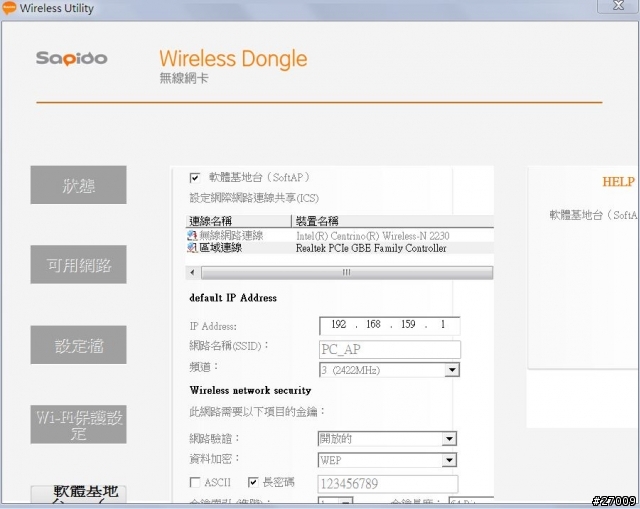Go to Wi-Fi保護設定 tab
Image resolution: width=640 pixels, height=509 pixels.
tap(78, 425)
